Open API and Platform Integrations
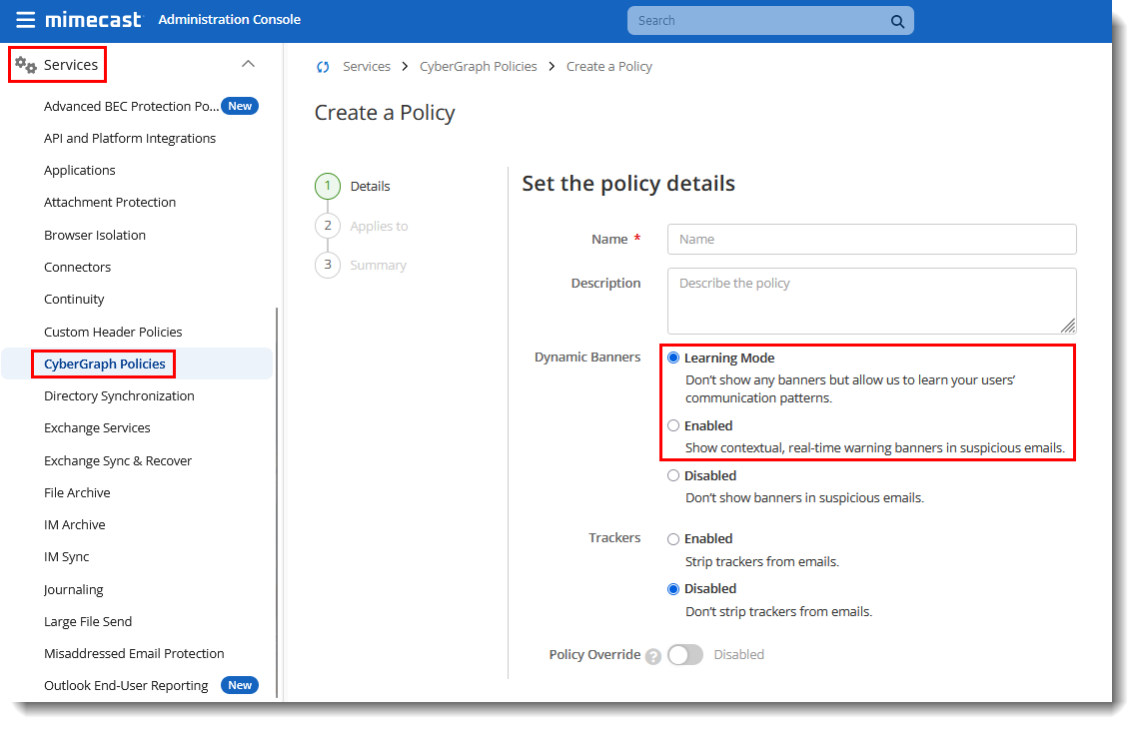 (130, 138)
